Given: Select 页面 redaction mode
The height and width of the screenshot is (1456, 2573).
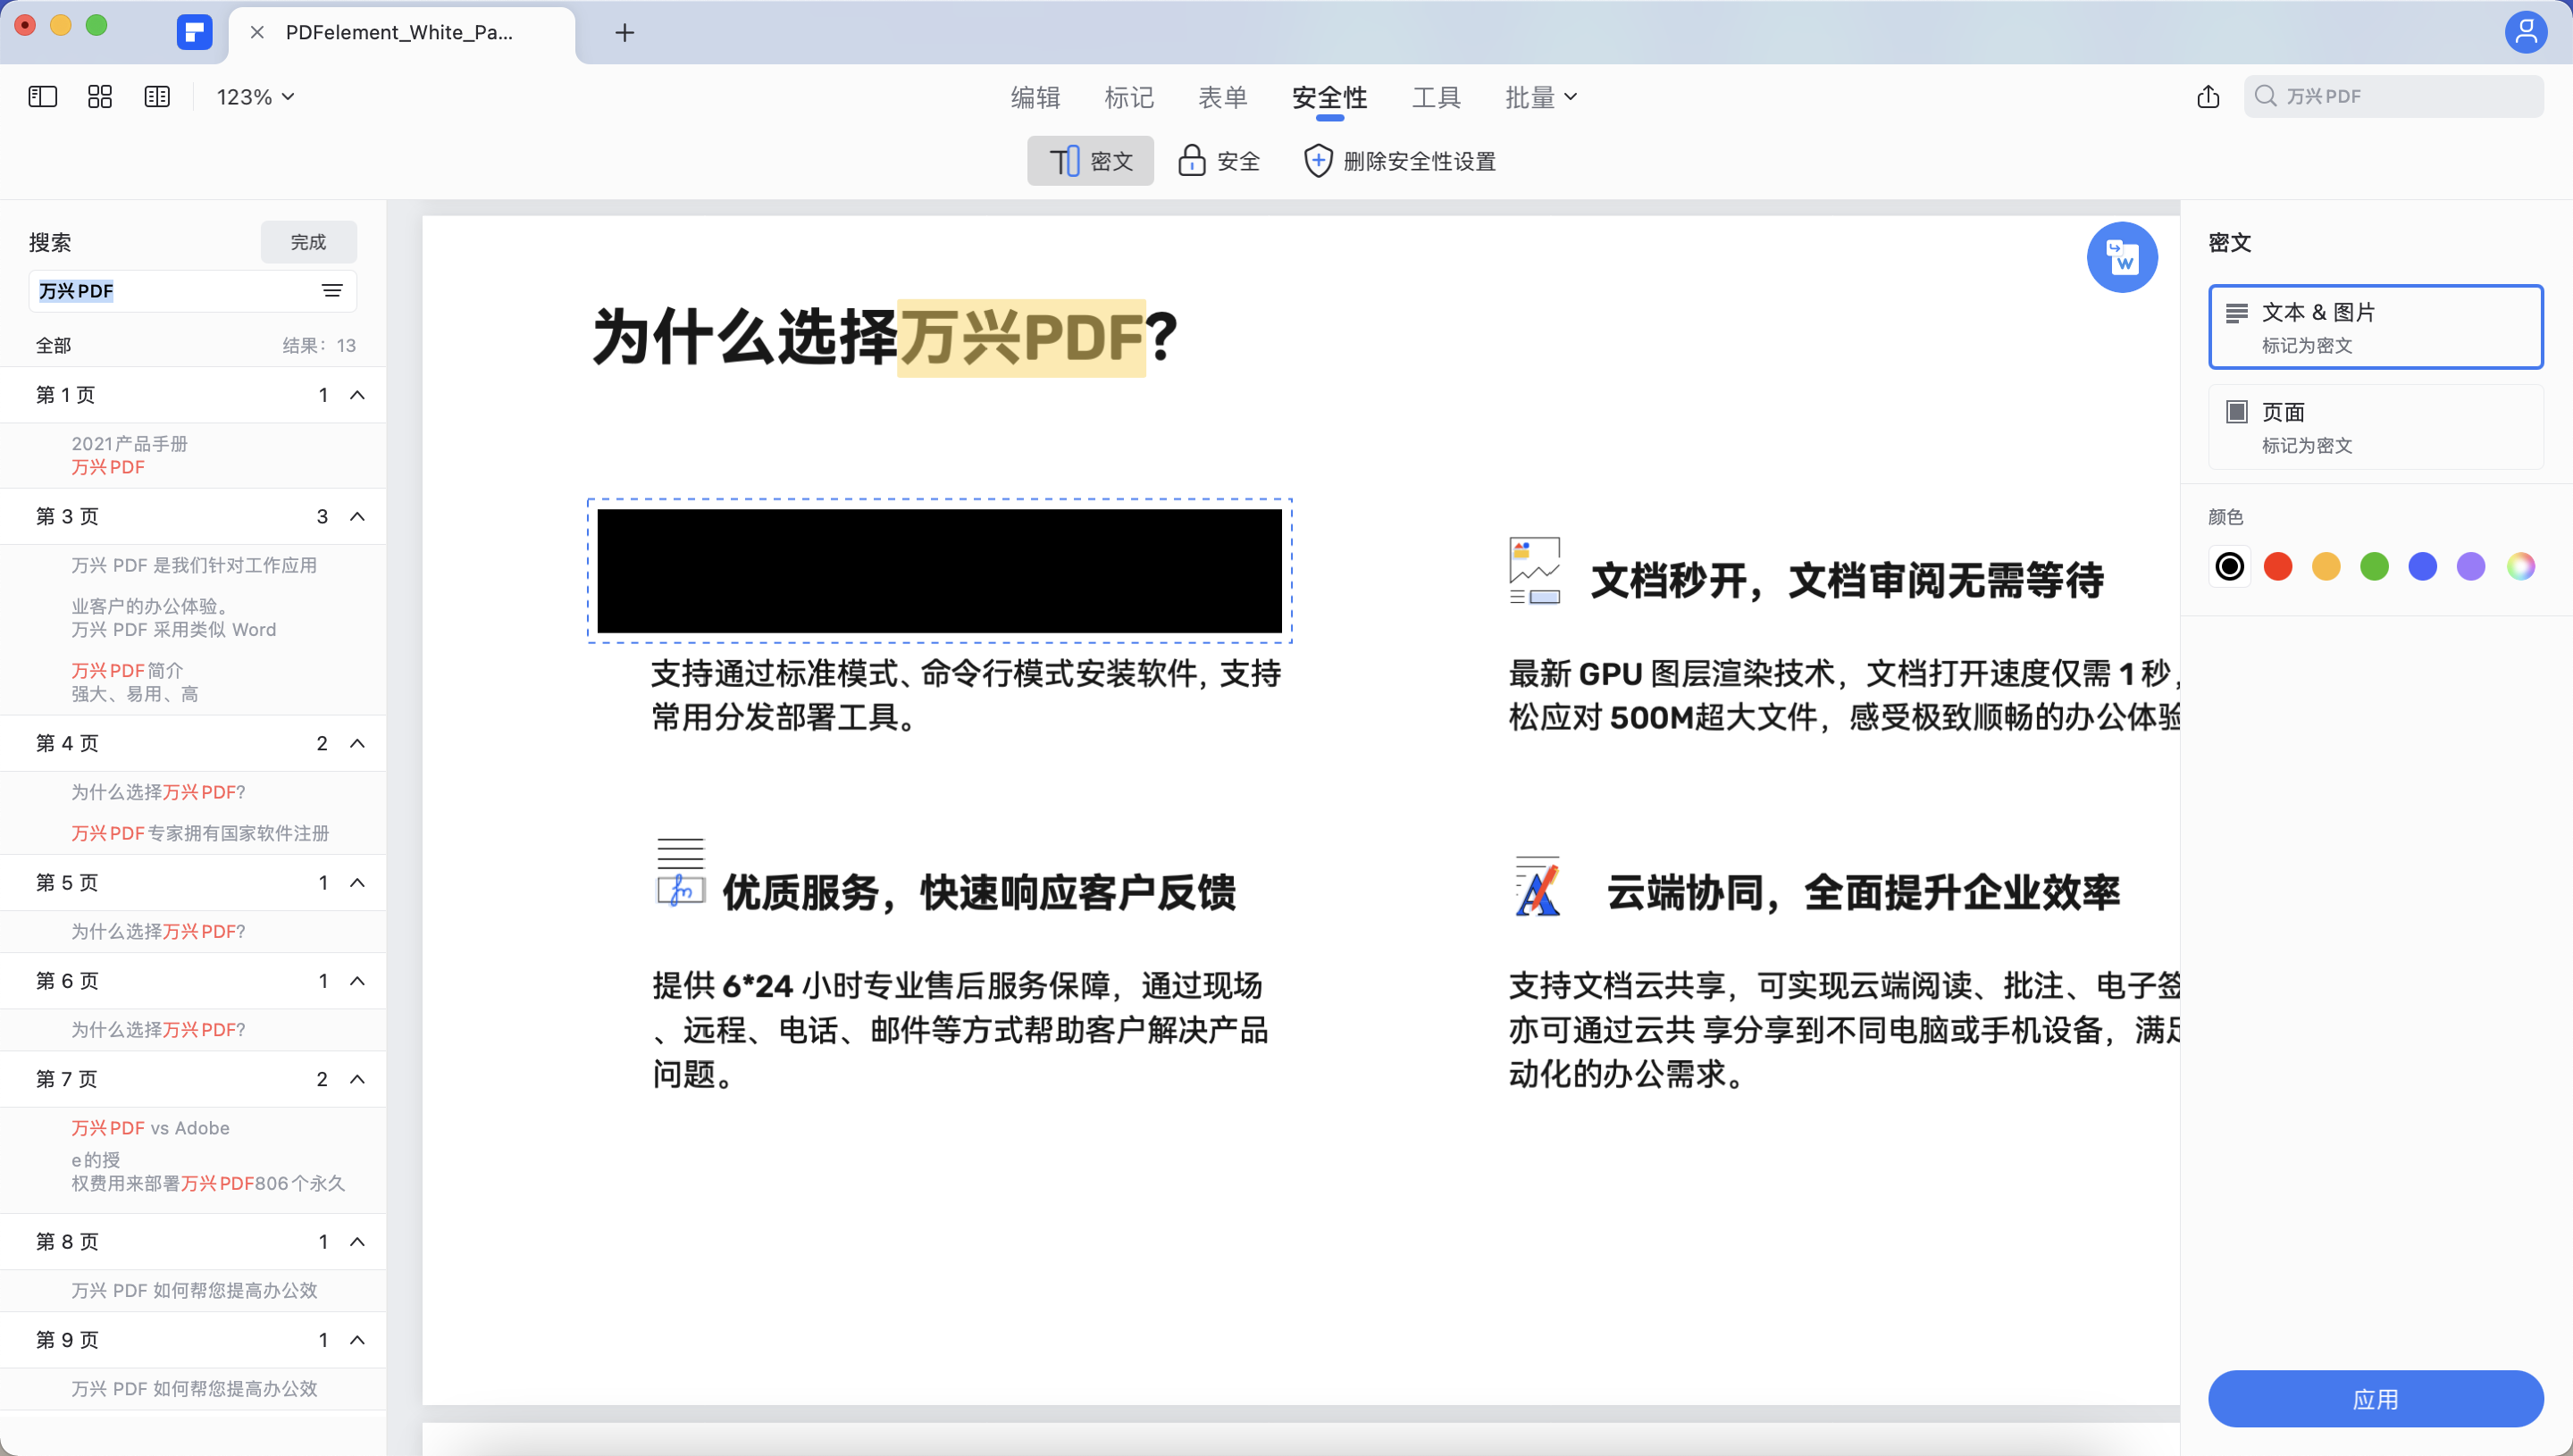Looking at the screenshot, I should [2375, 426].
